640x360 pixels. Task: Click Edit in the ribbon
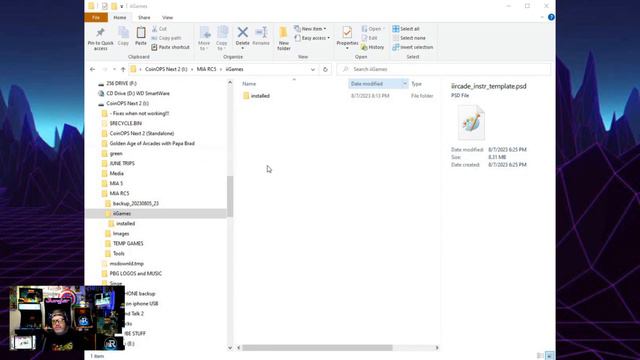pyautogui.click(x=370, y=38)
